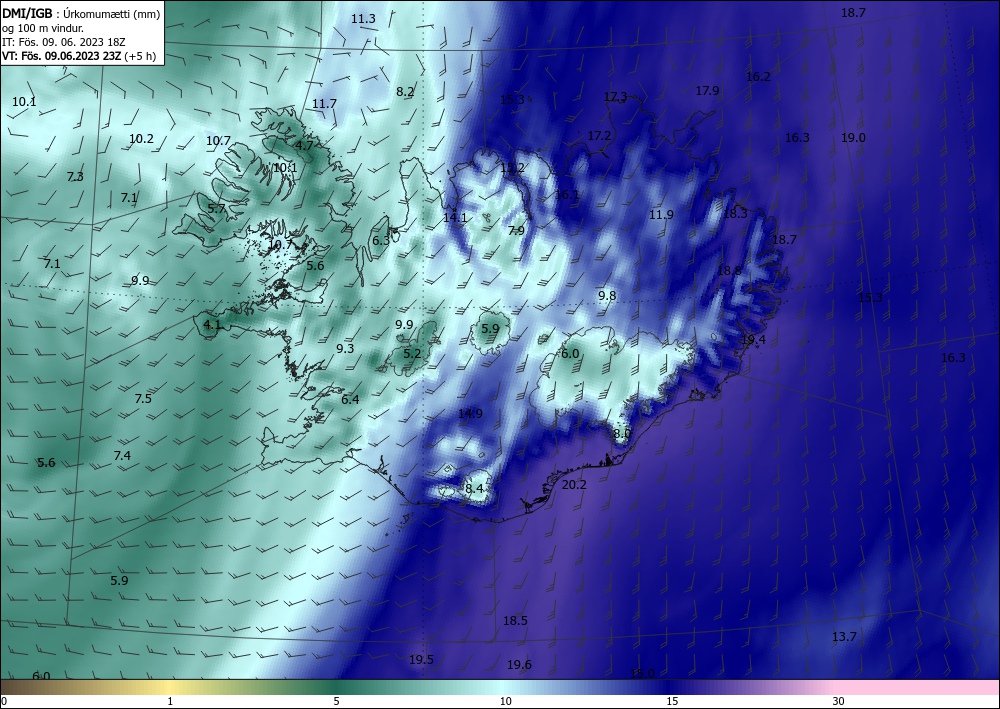Click the map value 18.5

point(515,620)
